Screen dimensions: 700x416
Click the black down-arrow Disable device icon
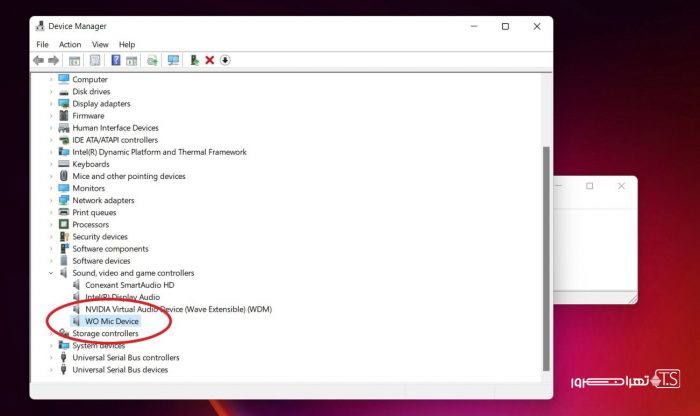[x=225, y=60]
